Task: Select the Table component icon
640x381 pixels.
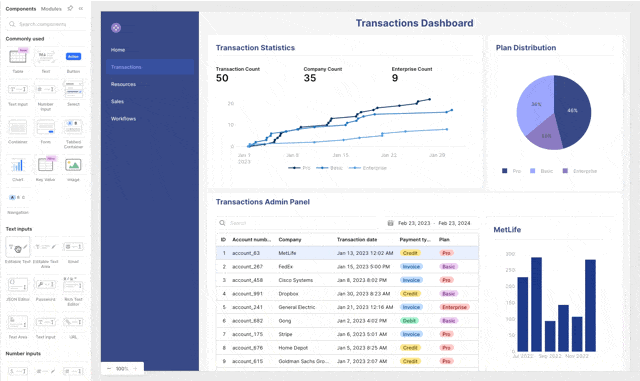Action: (18, 56)
